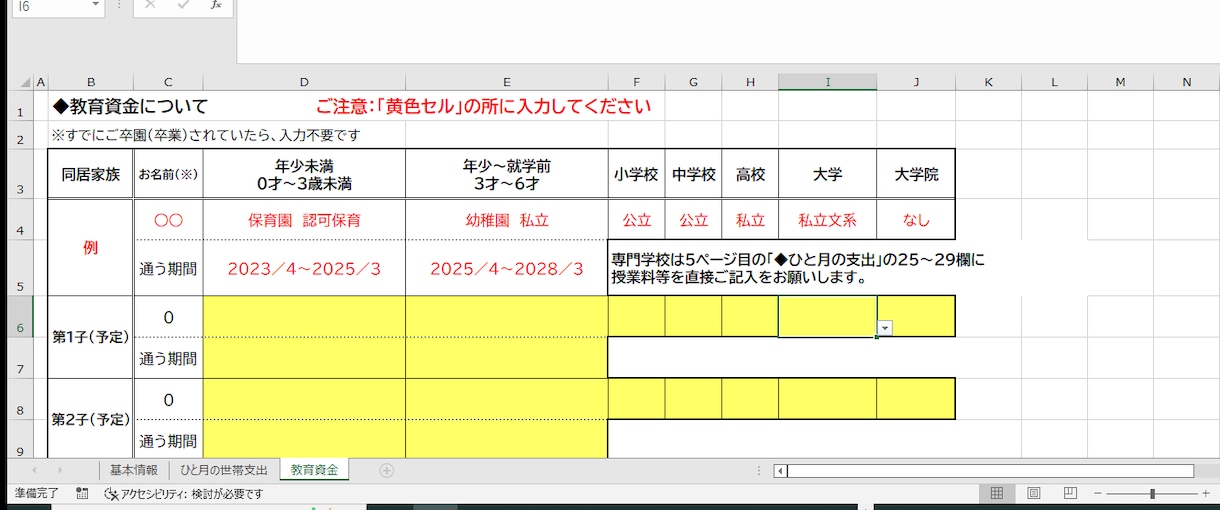Click the 専門学校 note text
Screen dimensions: 1220x510
[798, 268]
